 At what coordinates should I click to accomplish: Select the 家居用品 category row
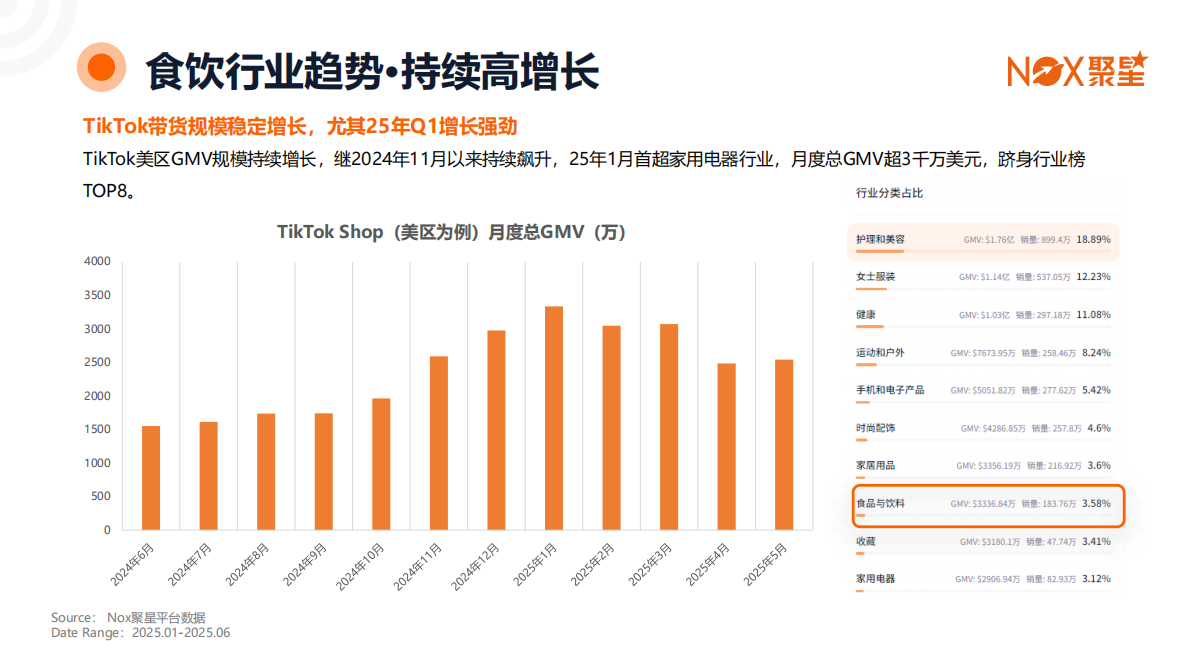point(983,466)
